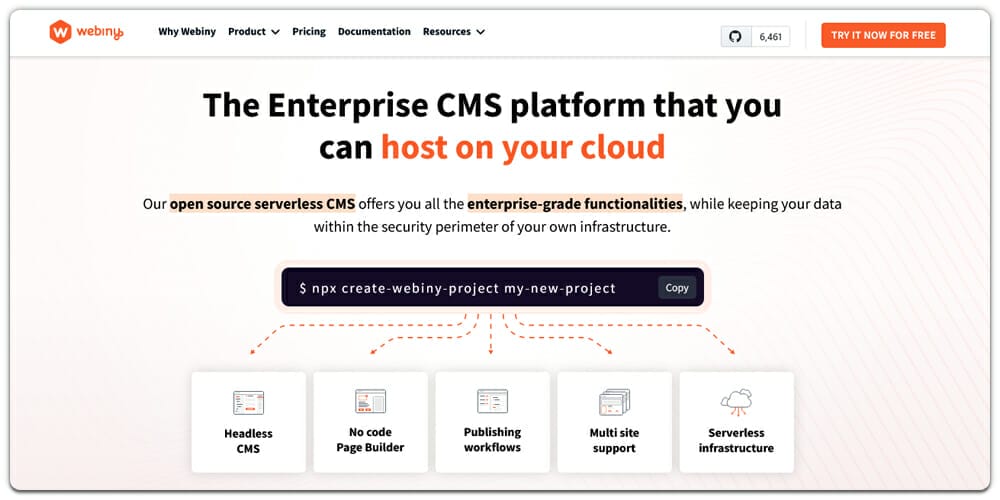Click the No code Page Builder icon
This screenshot has width=1000, height=500.
[370, 402]
